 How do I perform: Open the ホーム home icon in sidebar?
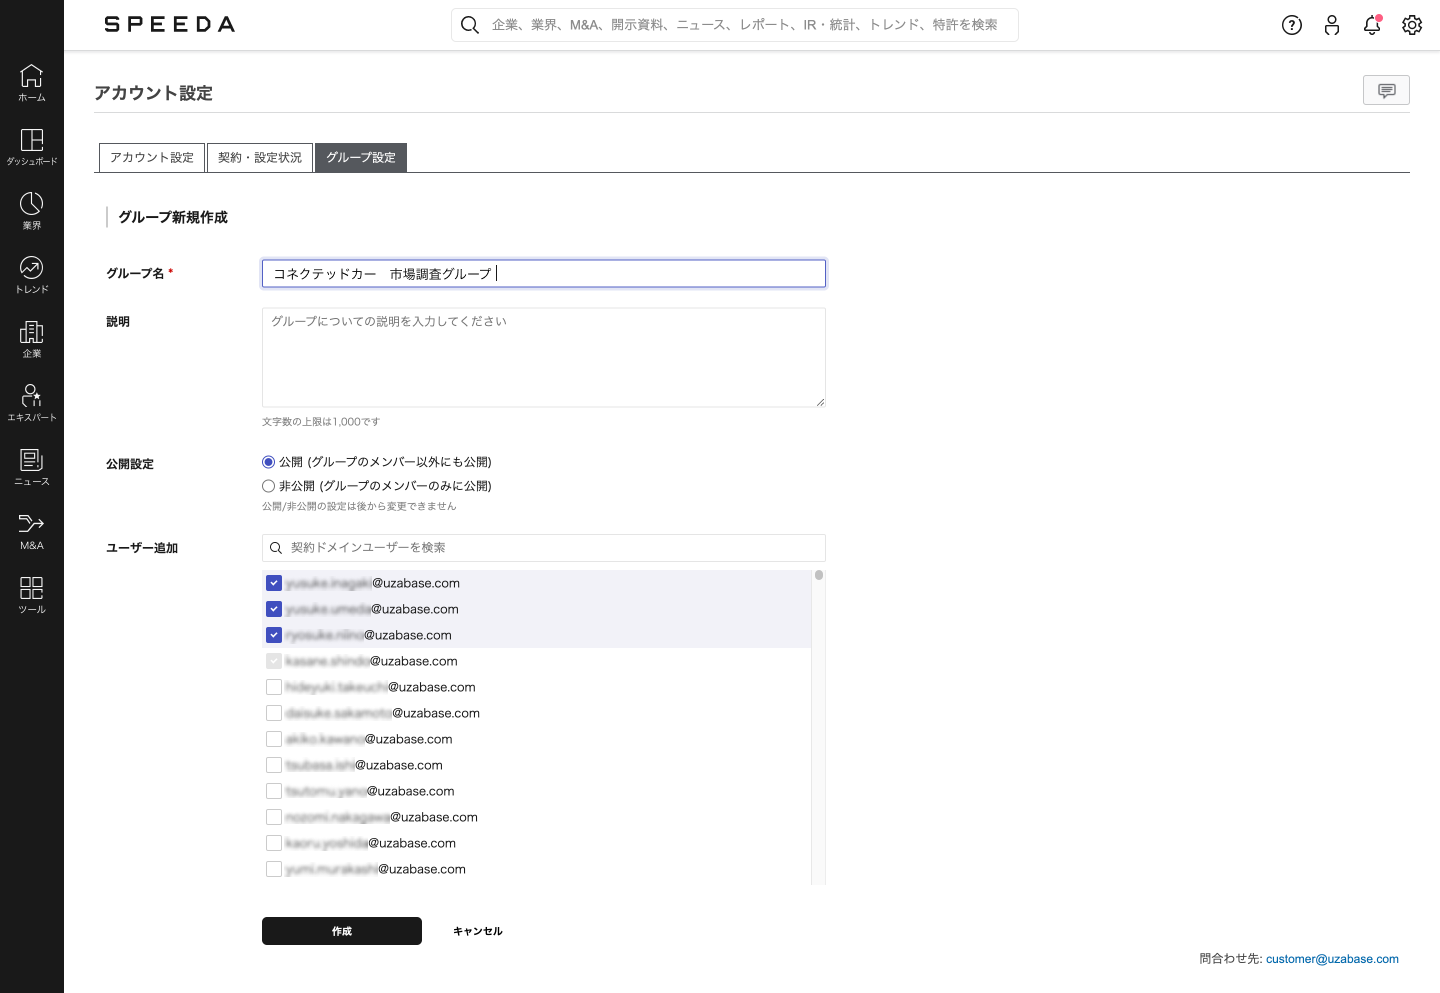point(32,82)
